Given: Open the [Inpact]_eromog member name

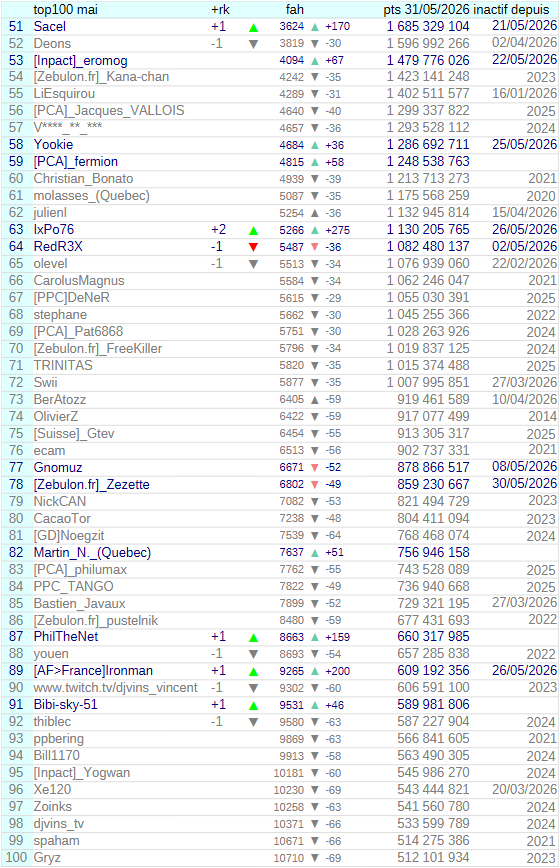Looking at the screenshot, I should pos(80,61).
